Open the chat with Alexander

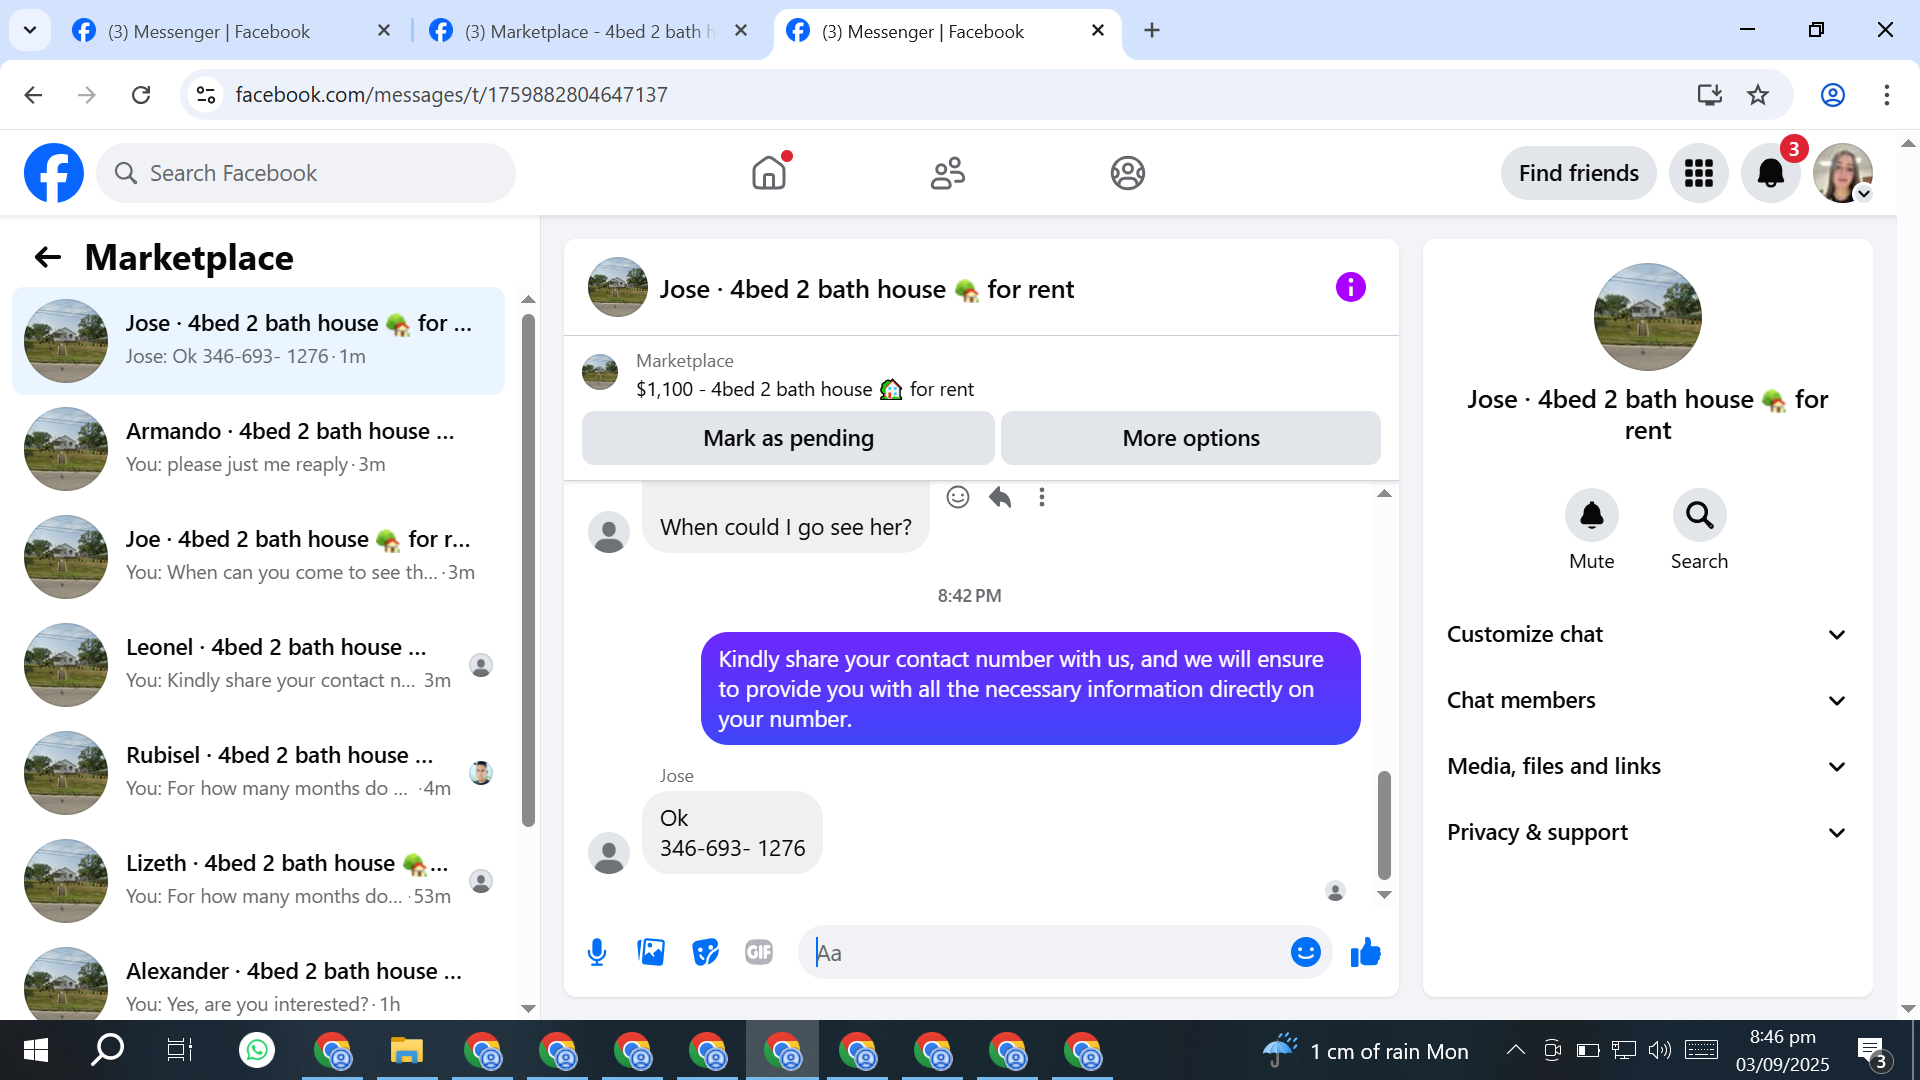pyautogui.click(x=258, y=983)
